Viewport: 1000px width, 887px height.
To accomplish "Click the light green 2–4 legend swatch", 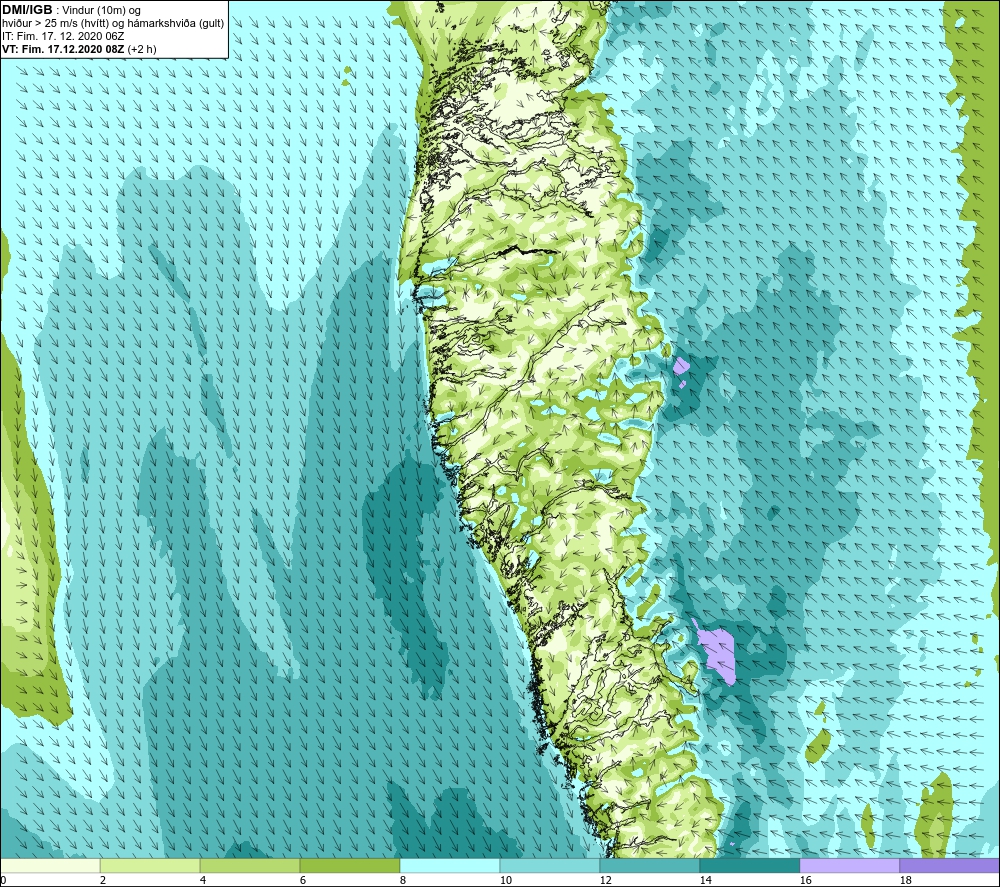I will coord(150,865).
